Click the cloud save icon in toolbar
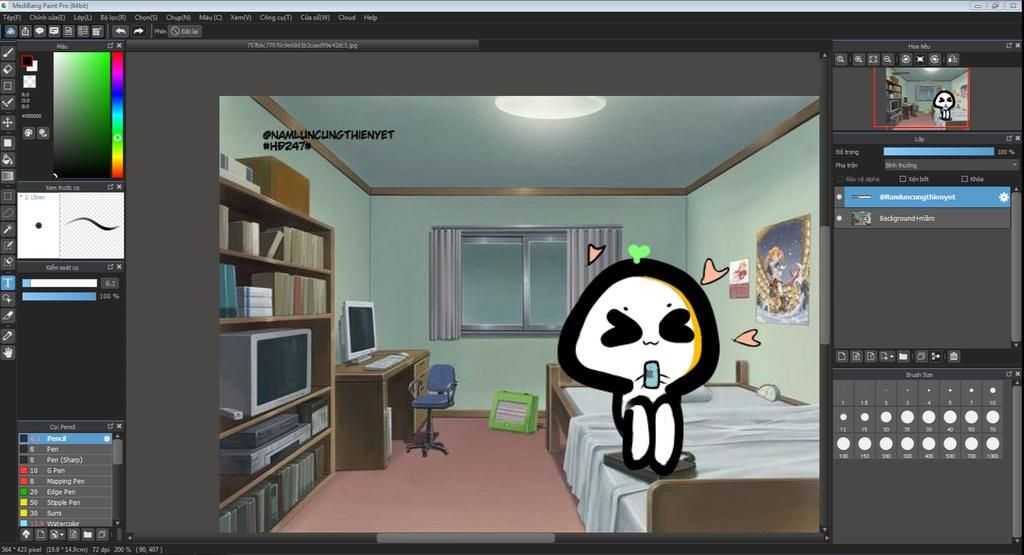The height and width of the screenshot is (555, 1024). (10, 31)
